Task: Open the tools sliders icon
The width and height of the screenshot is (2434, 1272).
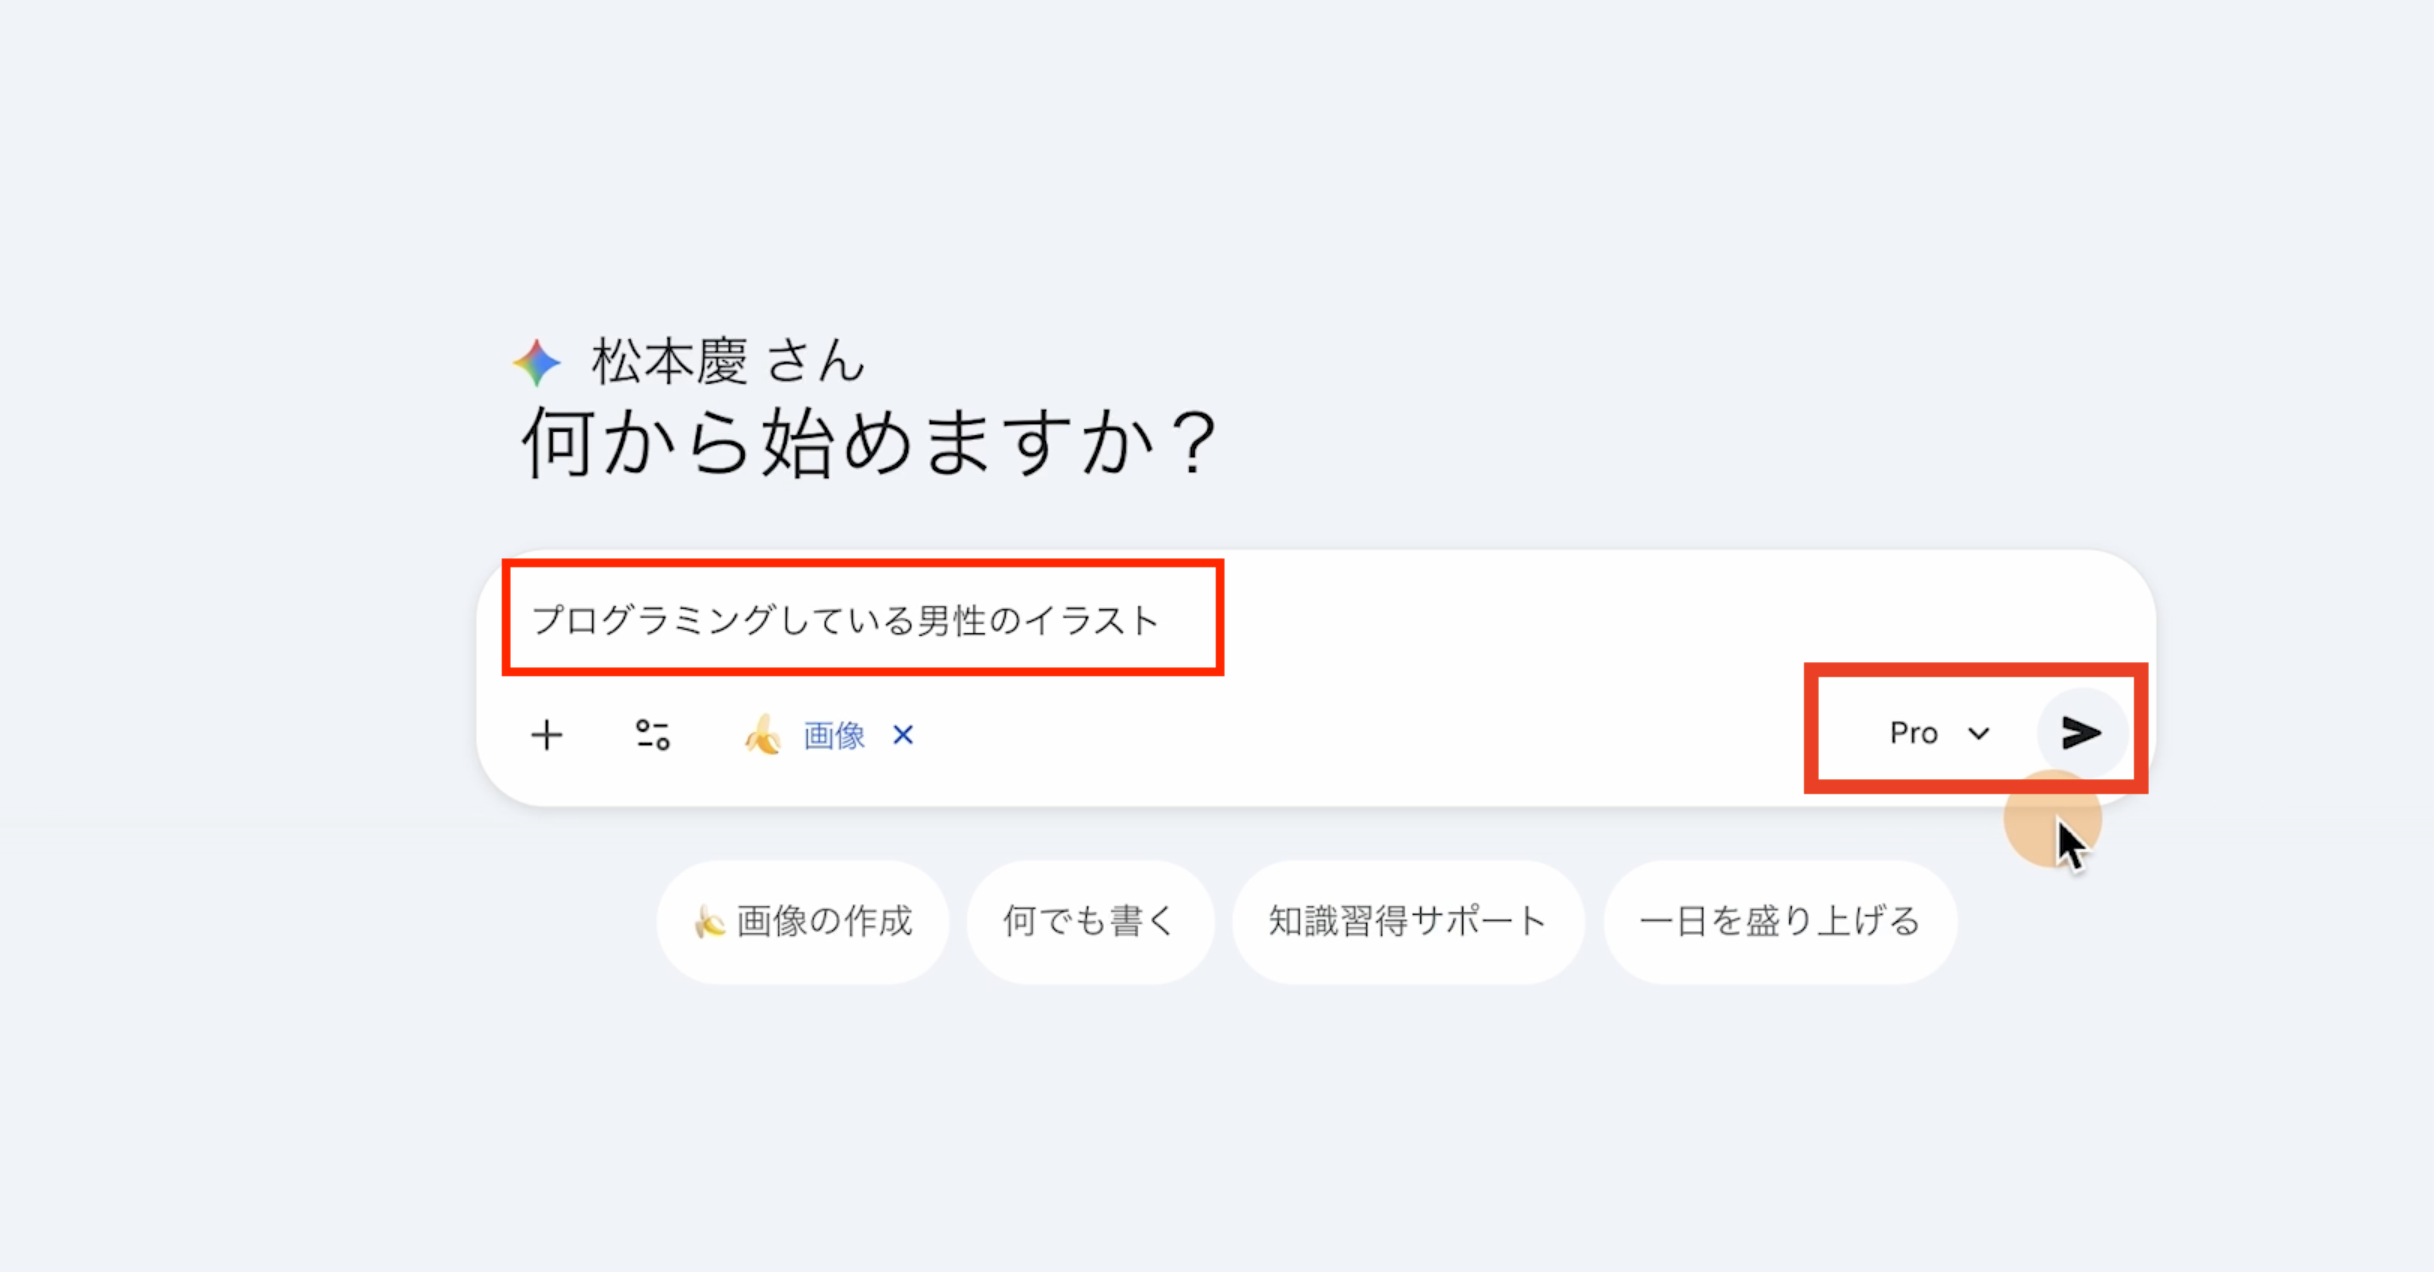Action: 653,735
